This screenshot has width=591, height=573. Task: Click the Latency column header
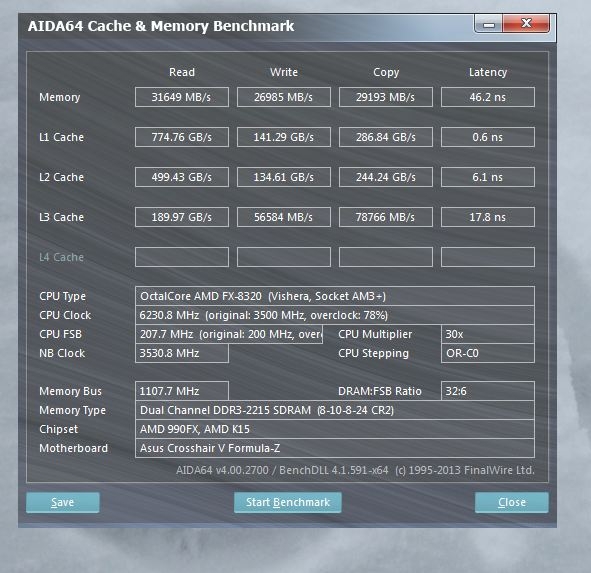click(488, 72)
